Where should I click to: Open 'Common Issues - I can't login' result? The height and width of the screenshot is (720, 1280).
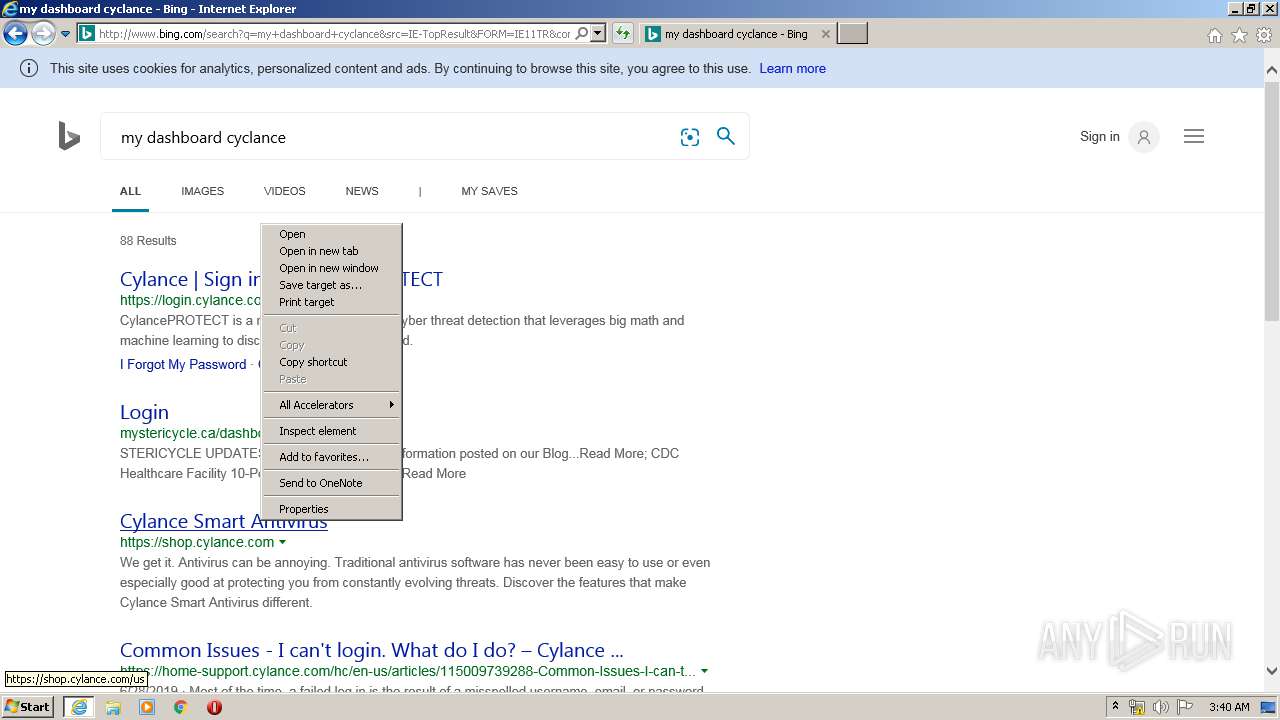(x=371, y=650)
